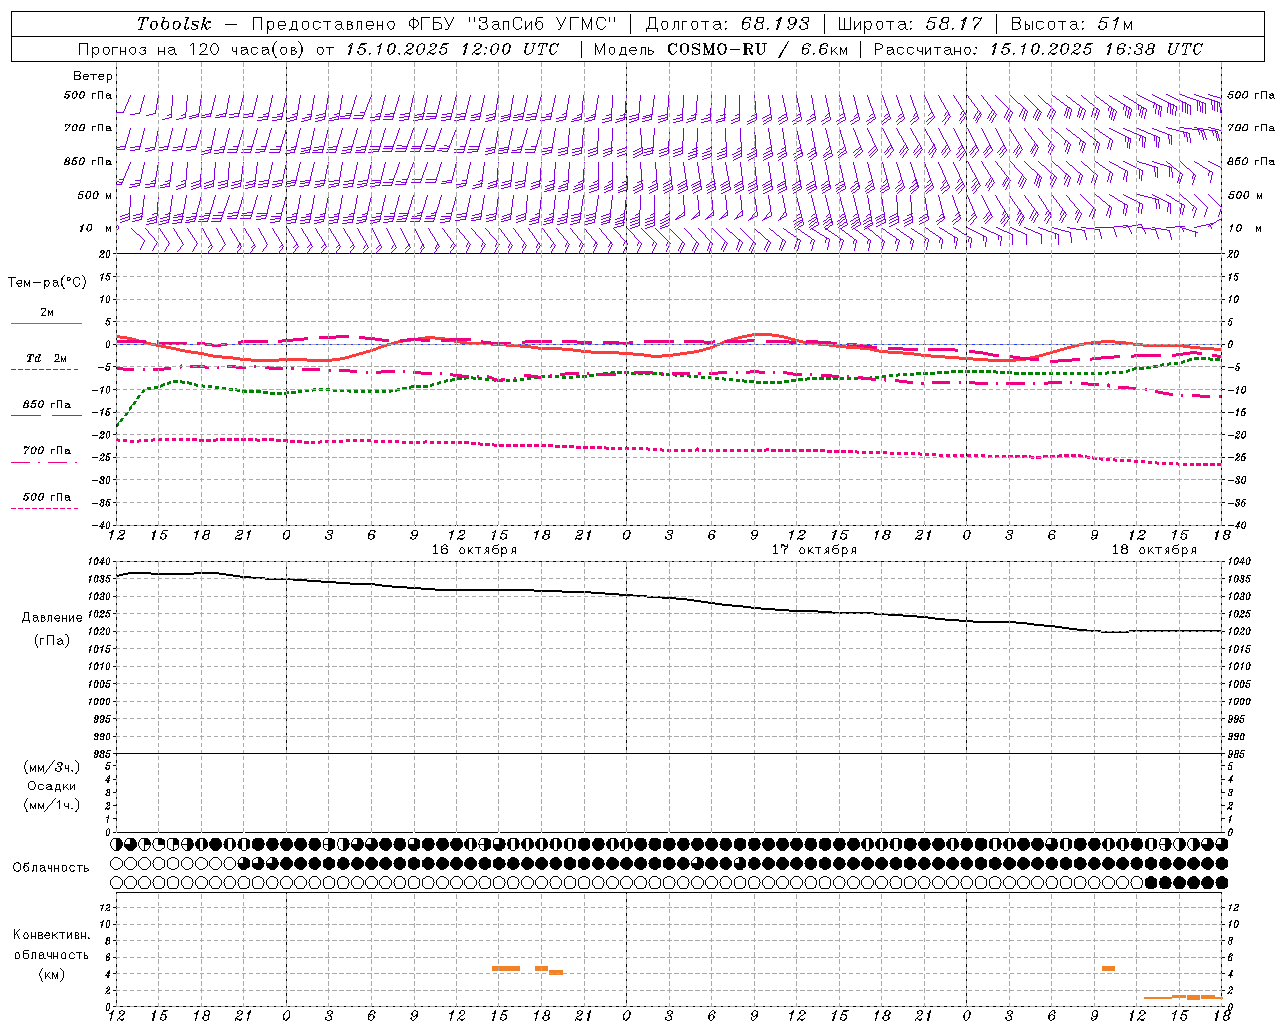This screenshot has width=1280, height=1024.
Task: Click the Высота: 51м field
Action: tap(1072, 24)
